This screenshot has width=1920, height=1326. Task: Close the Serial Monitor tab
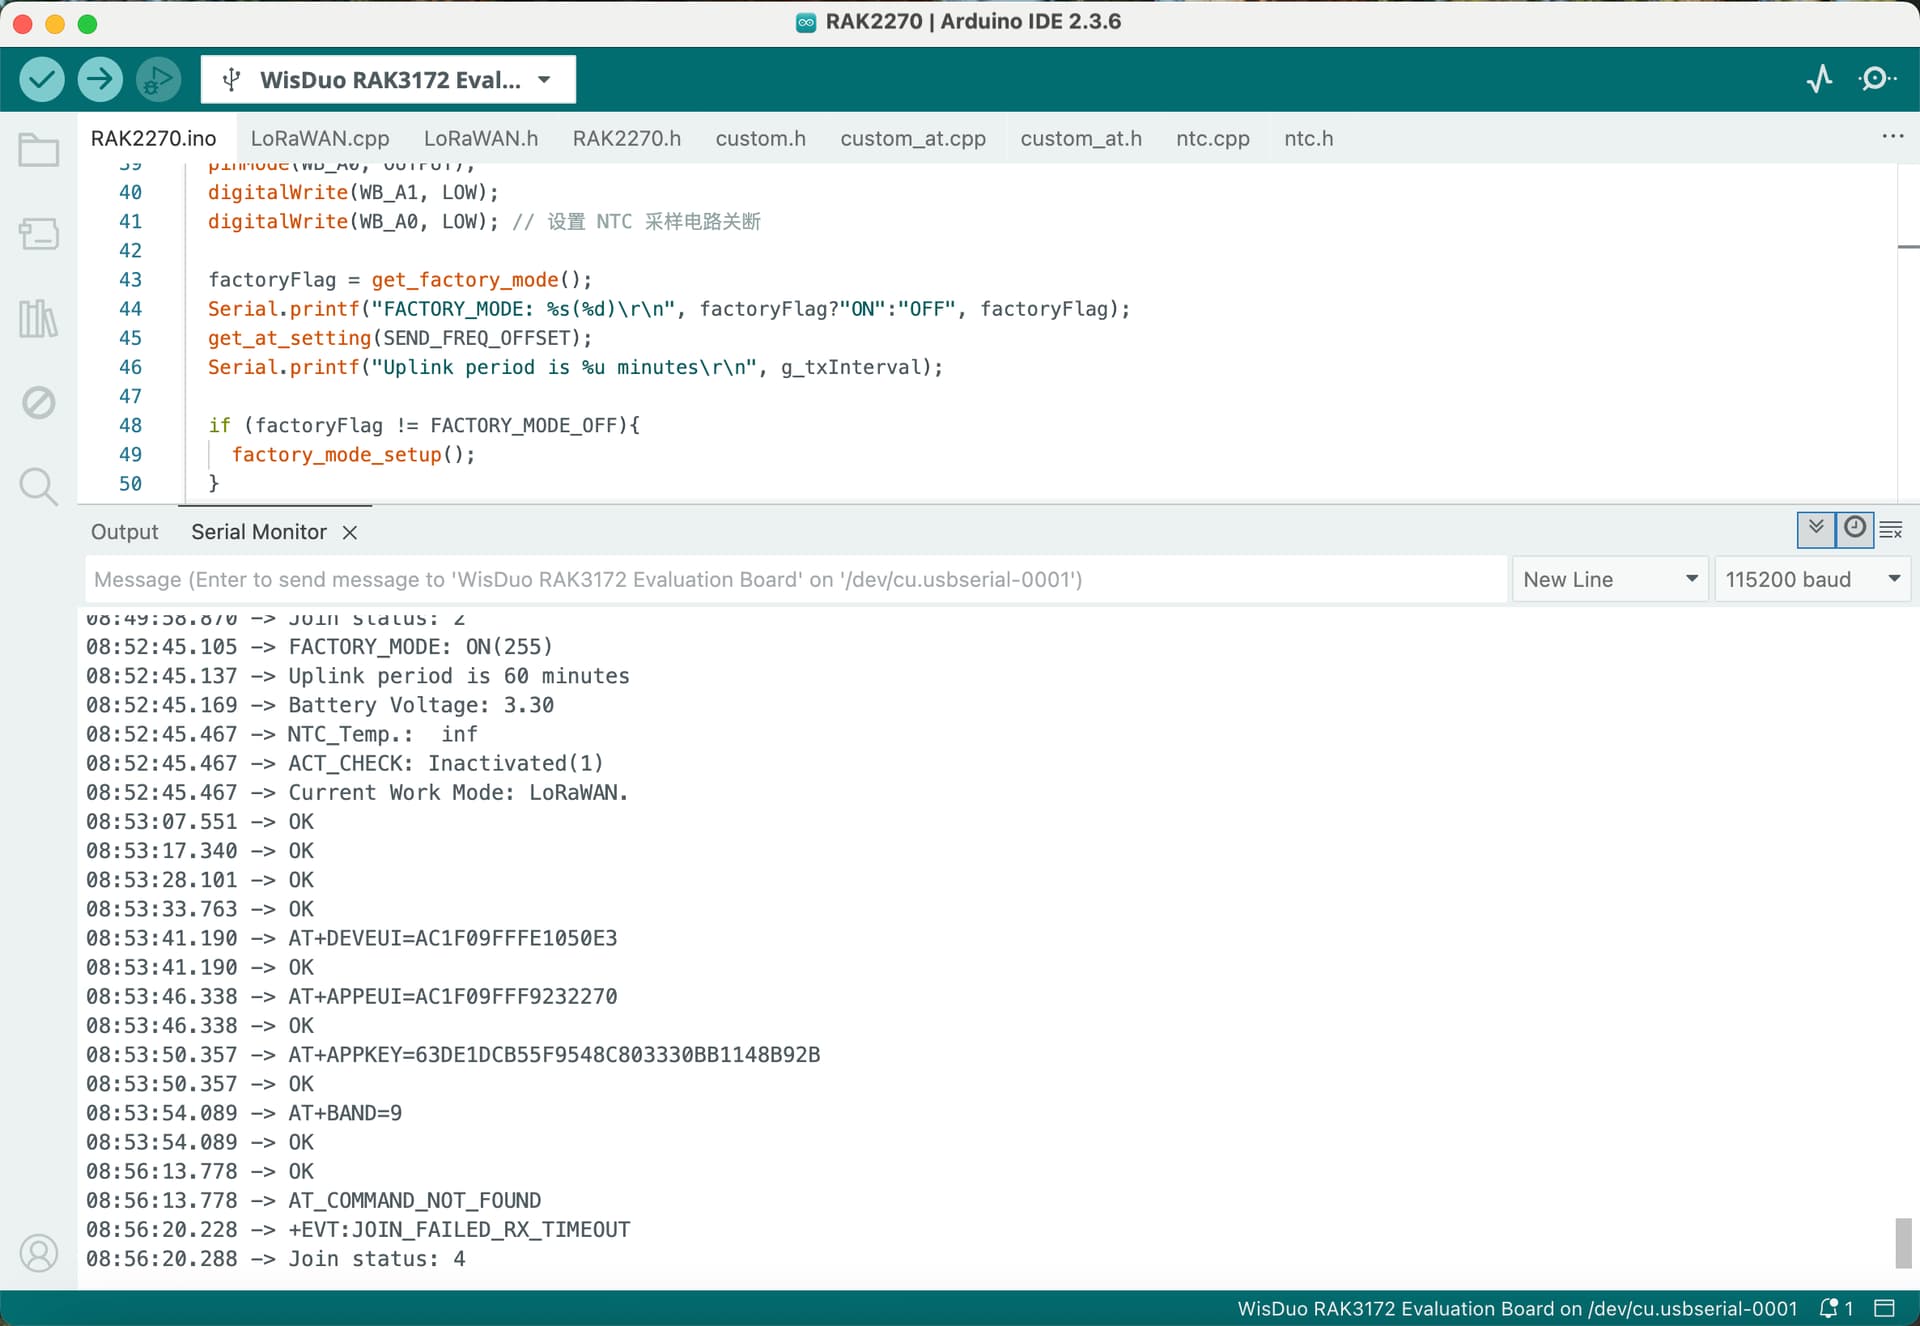[x=350, y=533]
